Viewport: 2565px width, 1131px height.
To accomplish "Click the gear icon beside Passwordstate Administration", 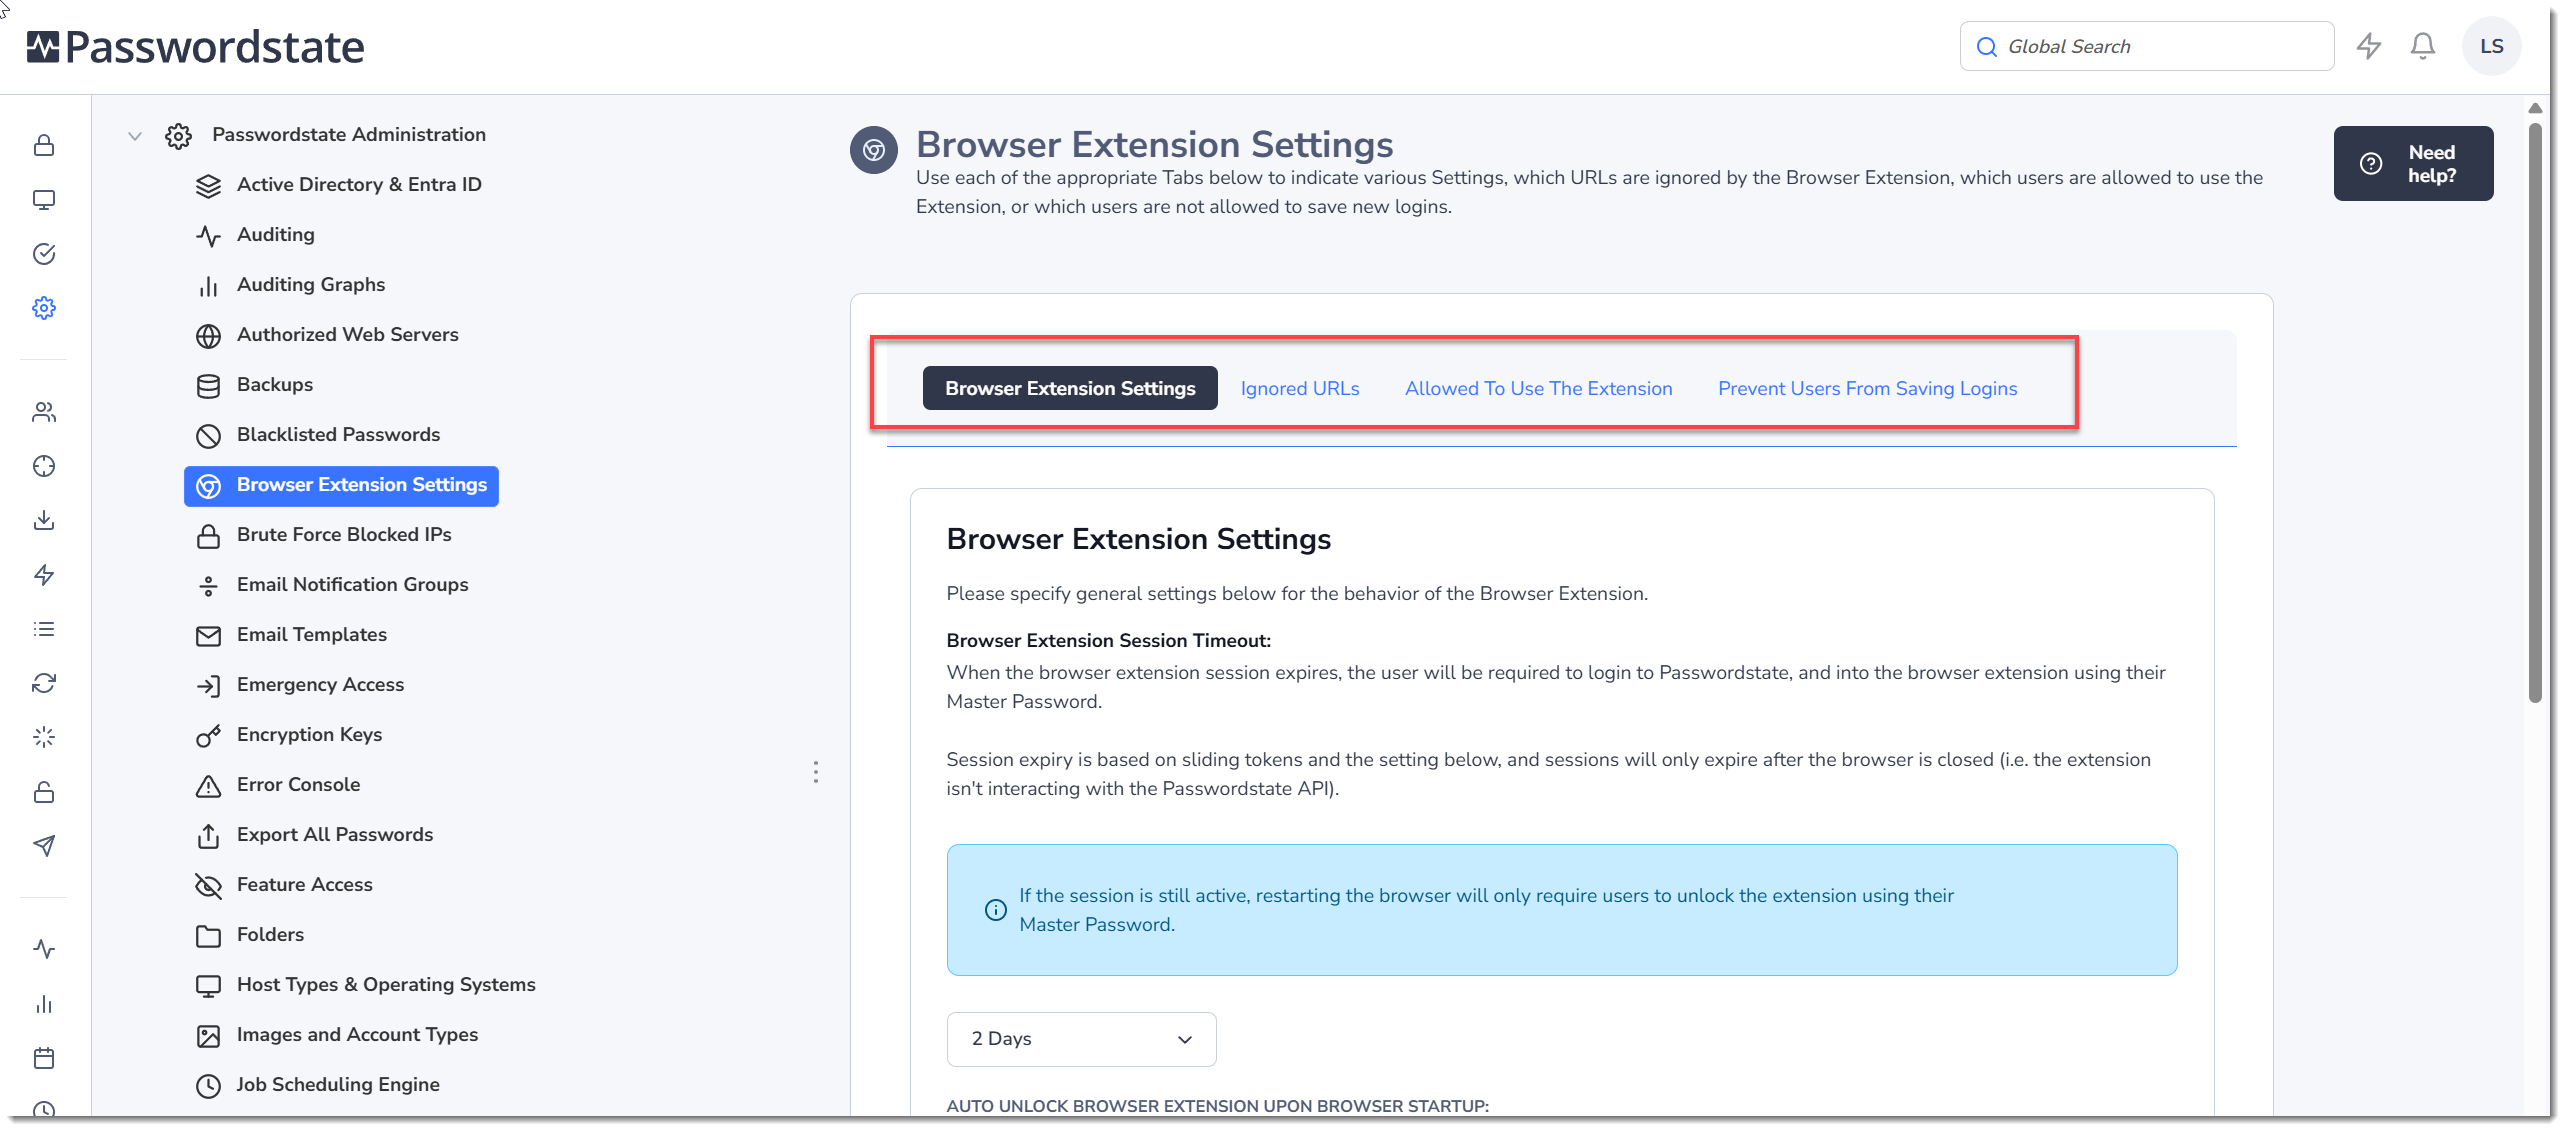I will (x=179, y=136).
